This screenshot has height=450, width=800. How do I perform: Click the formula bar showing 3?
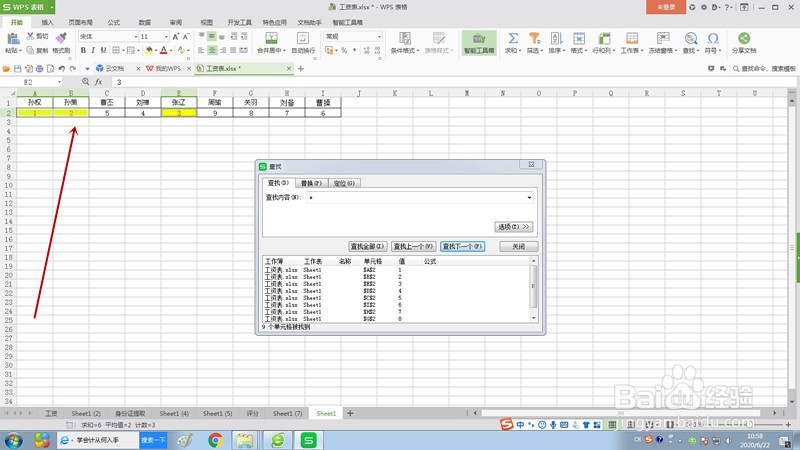[x=454, y=82]
